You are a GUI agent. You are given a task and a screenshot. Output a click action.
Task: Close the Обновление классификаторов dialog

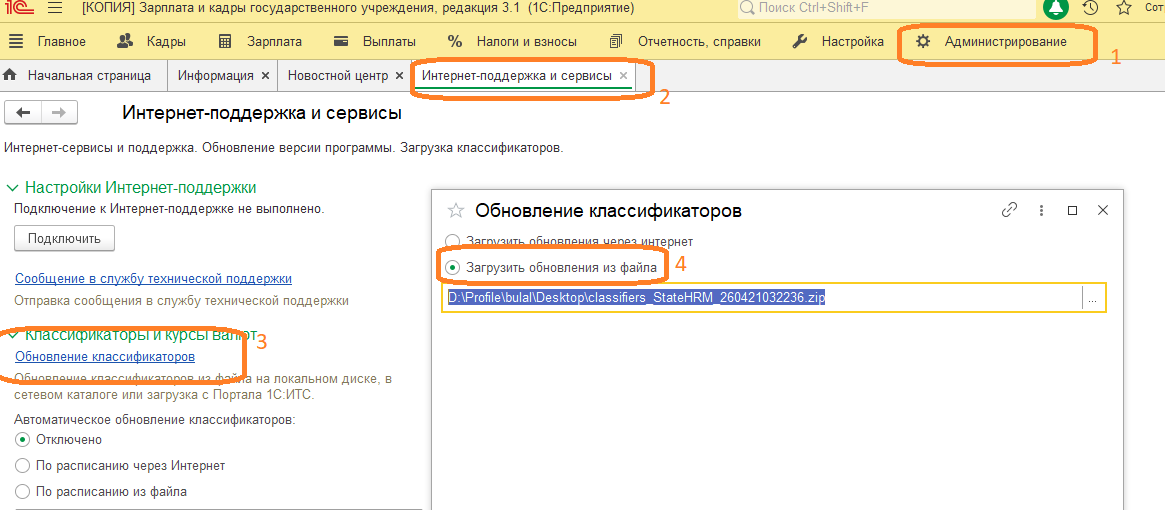1103,210
